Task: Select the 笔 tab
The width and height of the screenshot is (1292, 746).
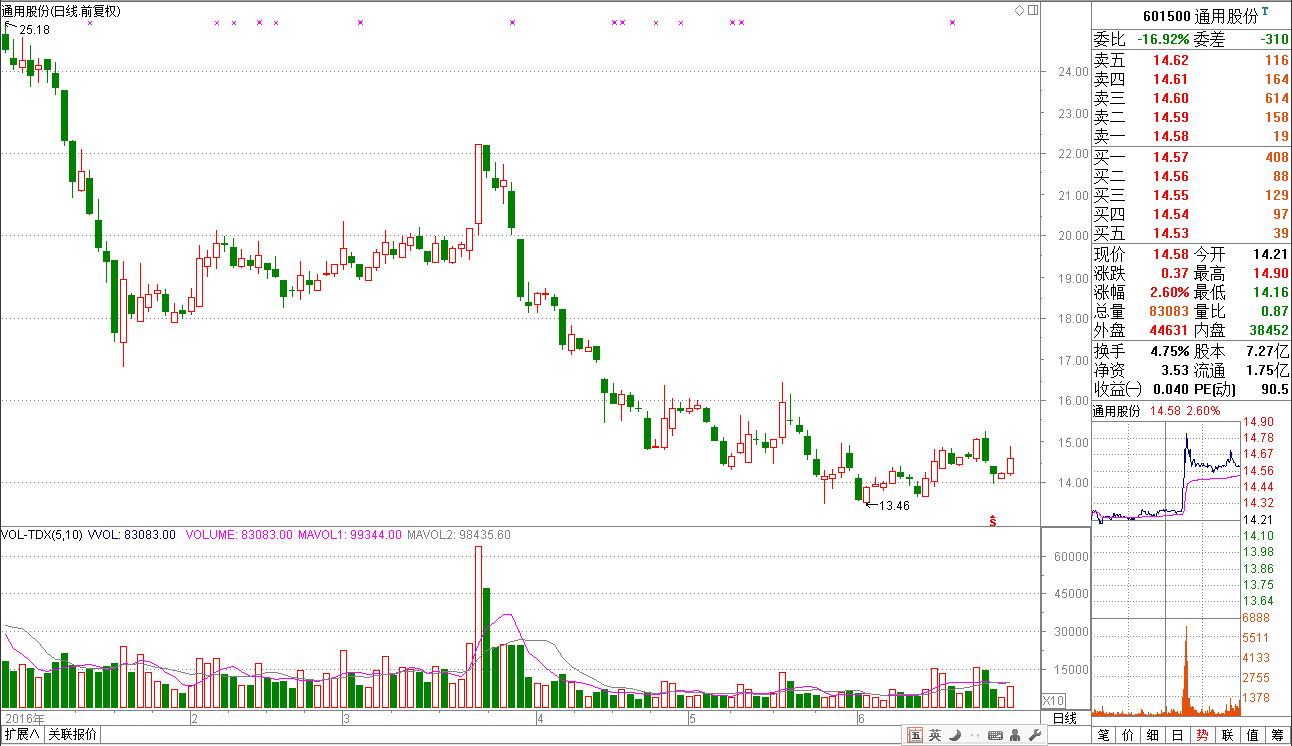Action: pos(1104,736)
